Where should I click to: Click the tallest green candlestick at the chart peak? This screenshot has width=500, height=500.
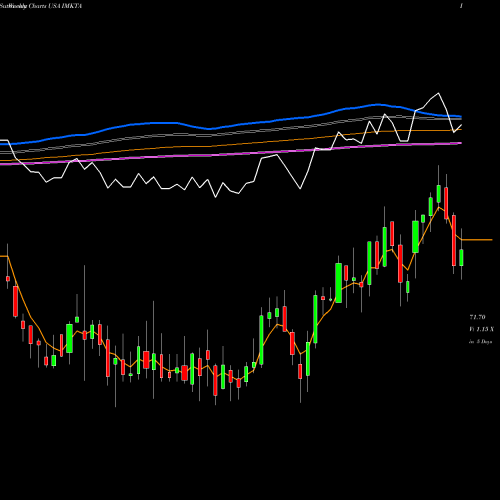439,194
